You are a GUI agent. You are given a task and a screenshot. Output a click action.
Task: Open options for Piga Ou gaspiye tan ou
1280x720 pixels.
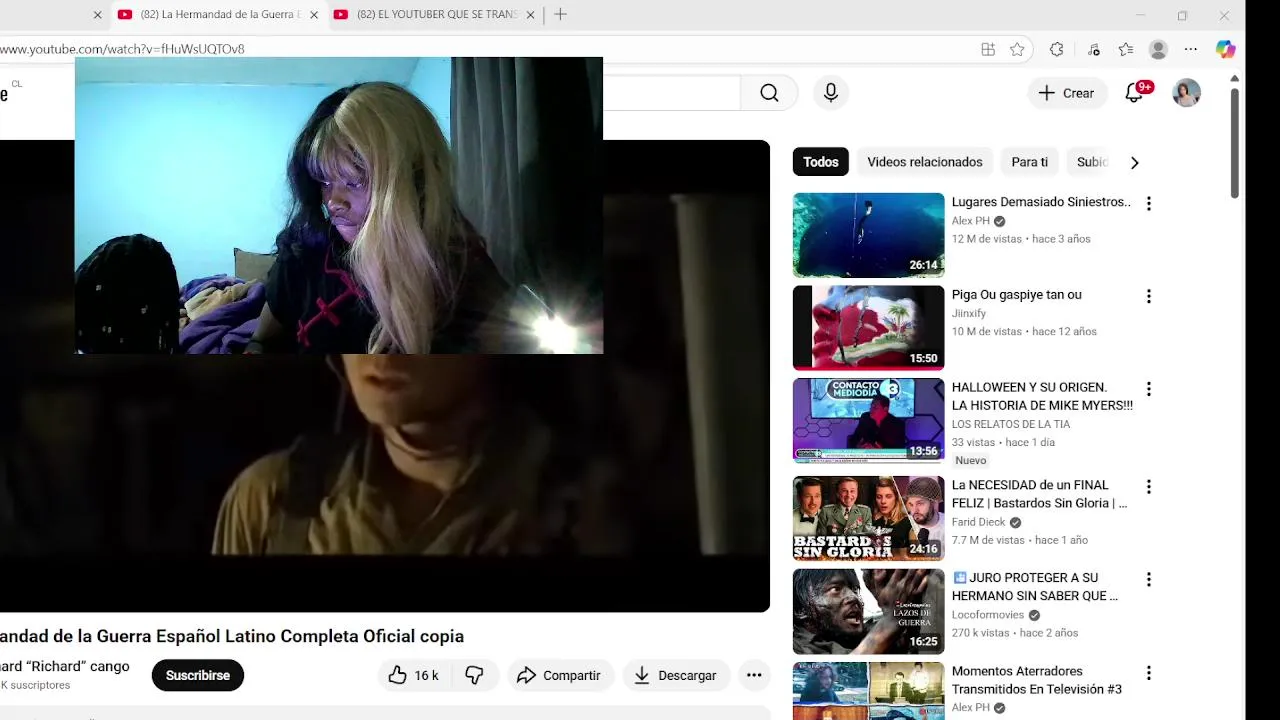(x=1148, y=296)
